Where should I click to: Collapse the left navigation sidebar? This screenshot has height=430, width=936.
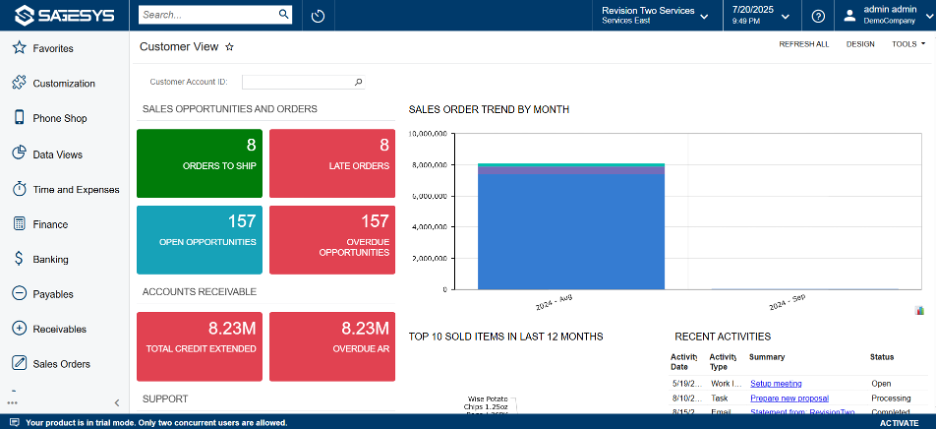coord(117,403)
